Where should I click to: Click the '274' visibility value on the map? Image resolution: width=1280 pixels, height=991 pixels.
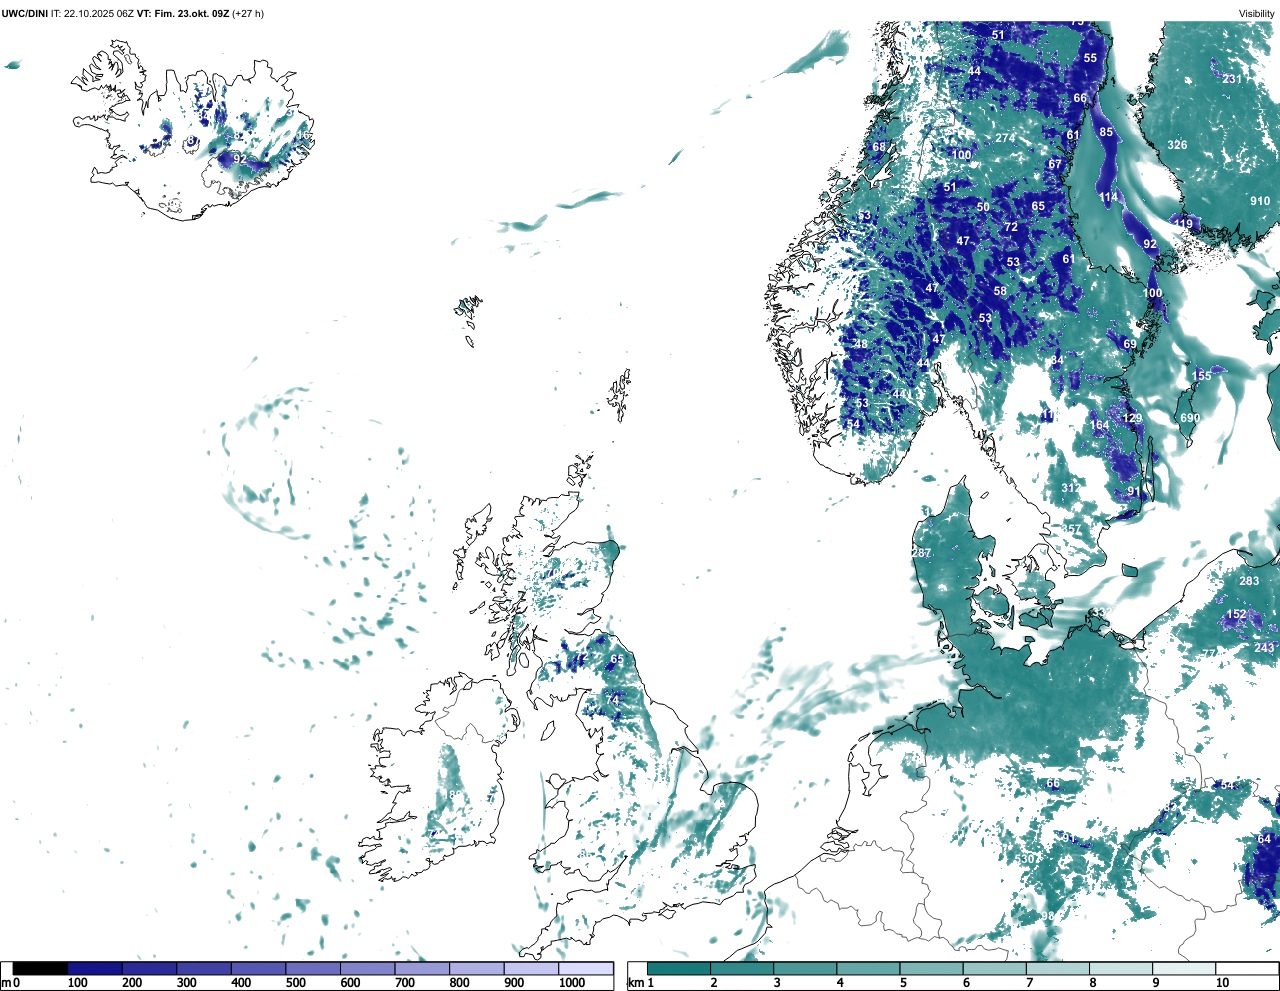1005,138
